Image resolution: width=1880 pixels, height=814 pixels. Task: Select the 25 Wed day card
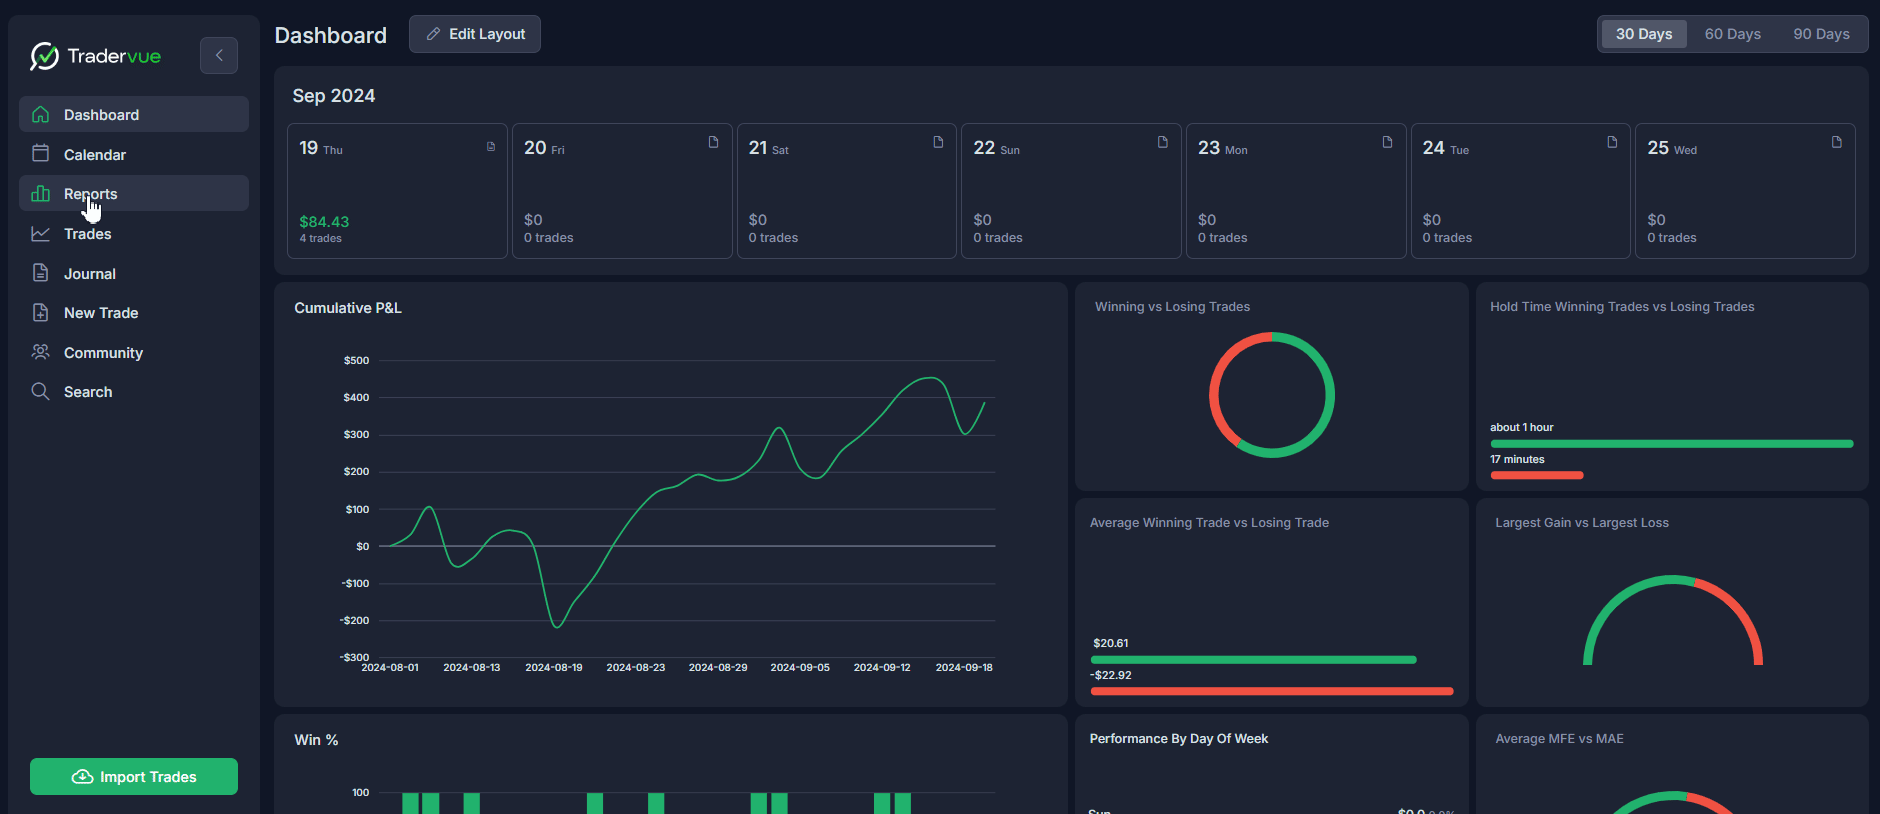pyautogui.click(x=1745, y=191)
